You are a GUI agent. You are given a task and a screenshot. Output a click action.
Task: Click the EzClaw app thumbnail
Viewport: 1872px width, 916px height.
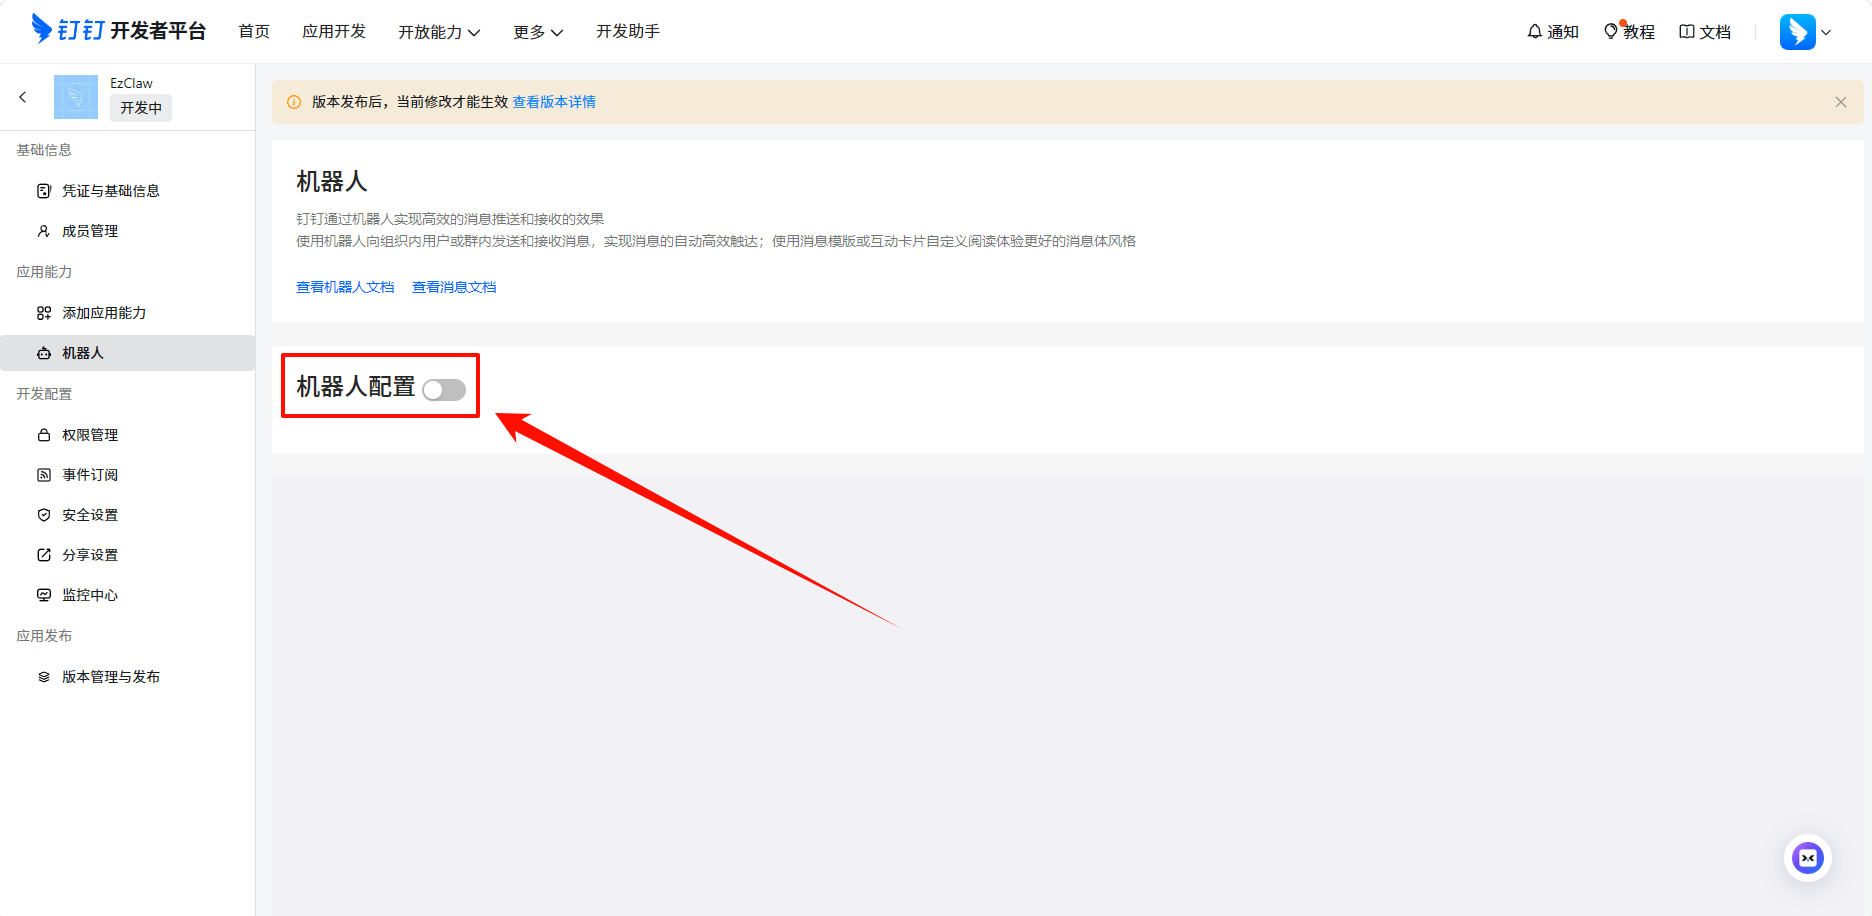click(76, 97)
